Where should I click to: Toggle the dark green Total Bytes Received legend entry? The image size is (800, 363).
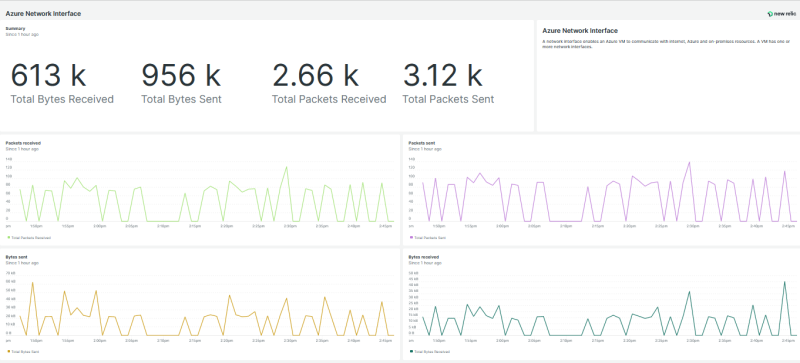(430, 352)
